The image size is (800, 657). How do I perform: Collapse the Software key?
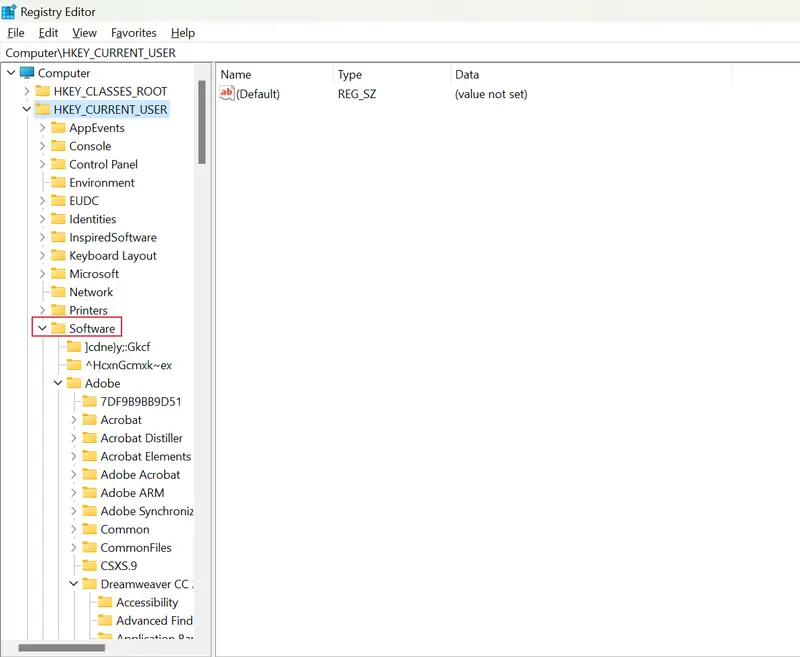(42, 328)
